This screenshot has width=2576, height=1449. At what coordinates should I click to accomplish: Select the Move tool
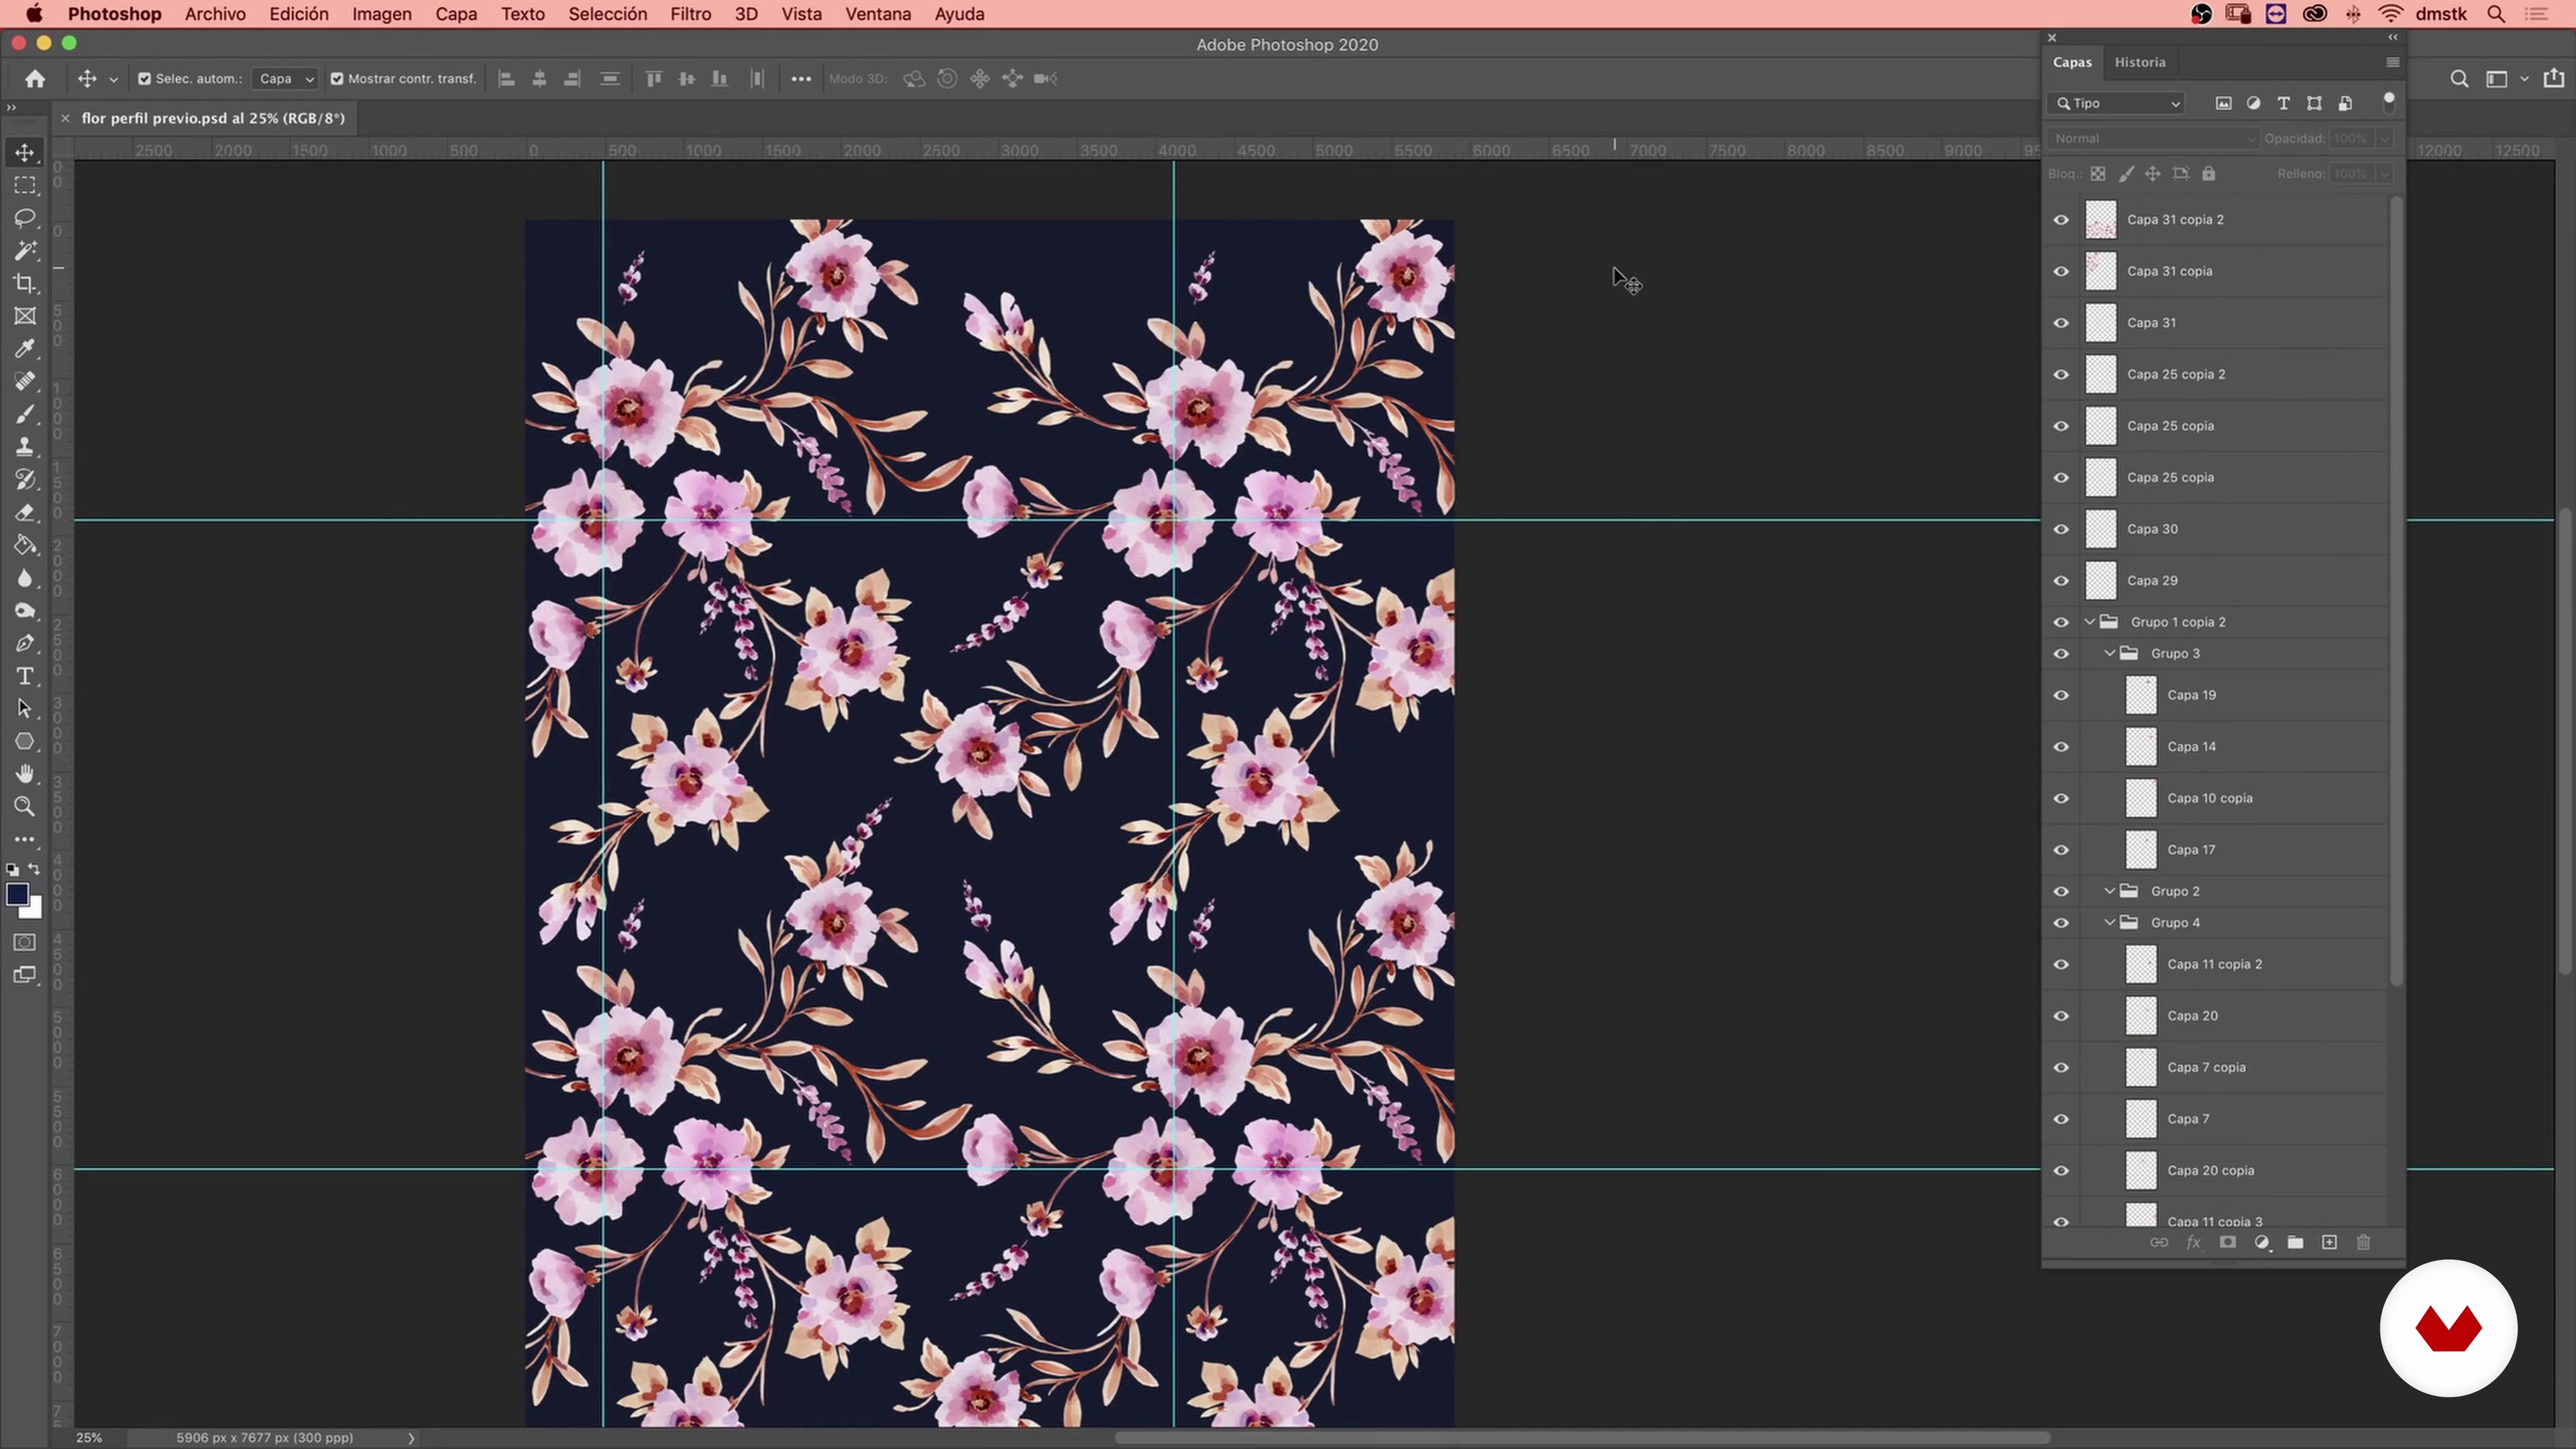pyautogui.click(x=25, y=153)
